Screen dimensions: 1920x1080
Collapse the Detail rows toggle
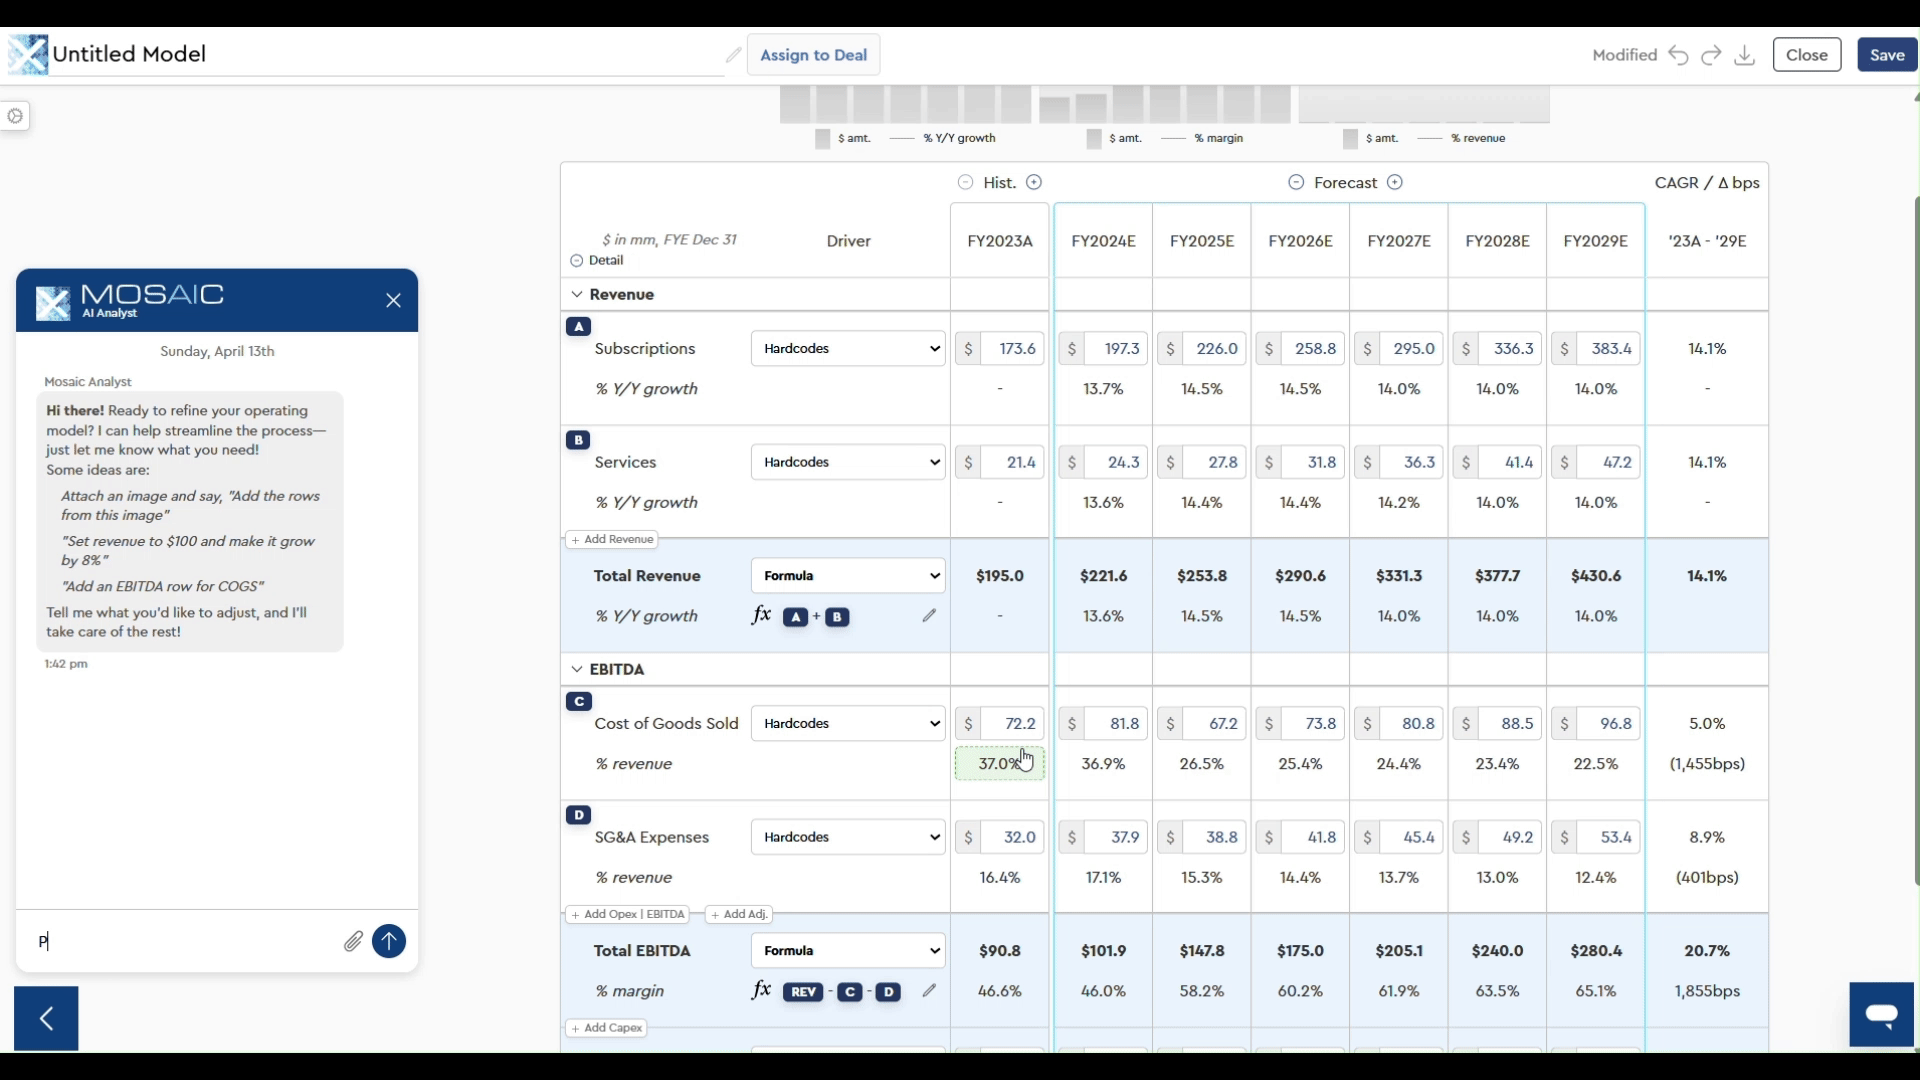click(x=576, y=260)
